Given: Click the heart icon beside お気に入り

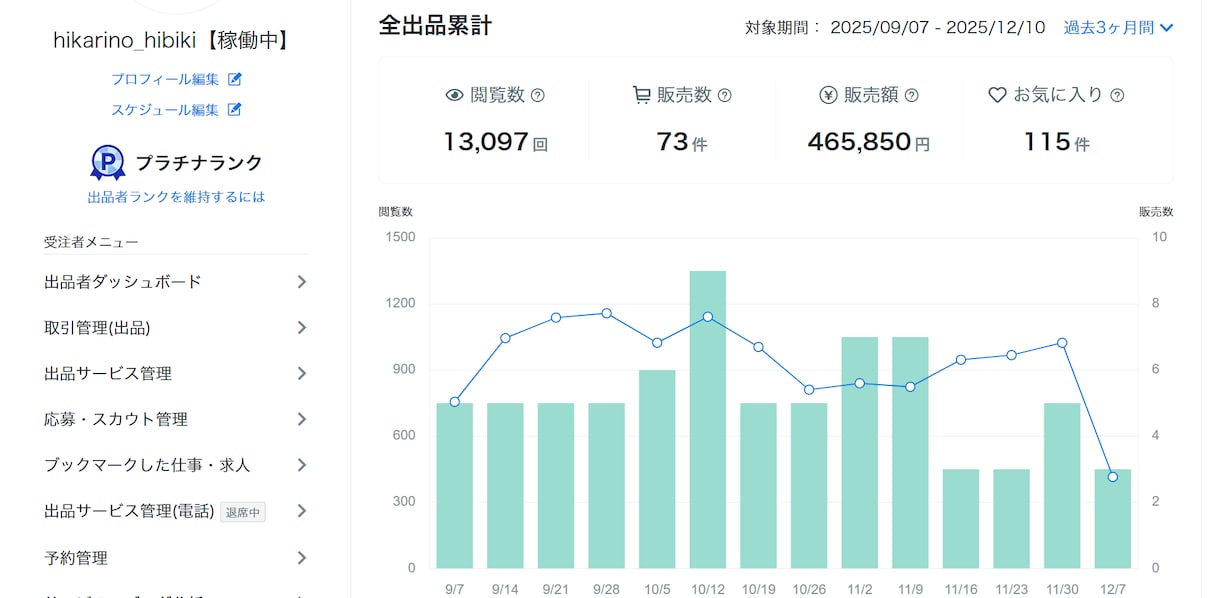Looking at the screenshot, I should [997, 95].
